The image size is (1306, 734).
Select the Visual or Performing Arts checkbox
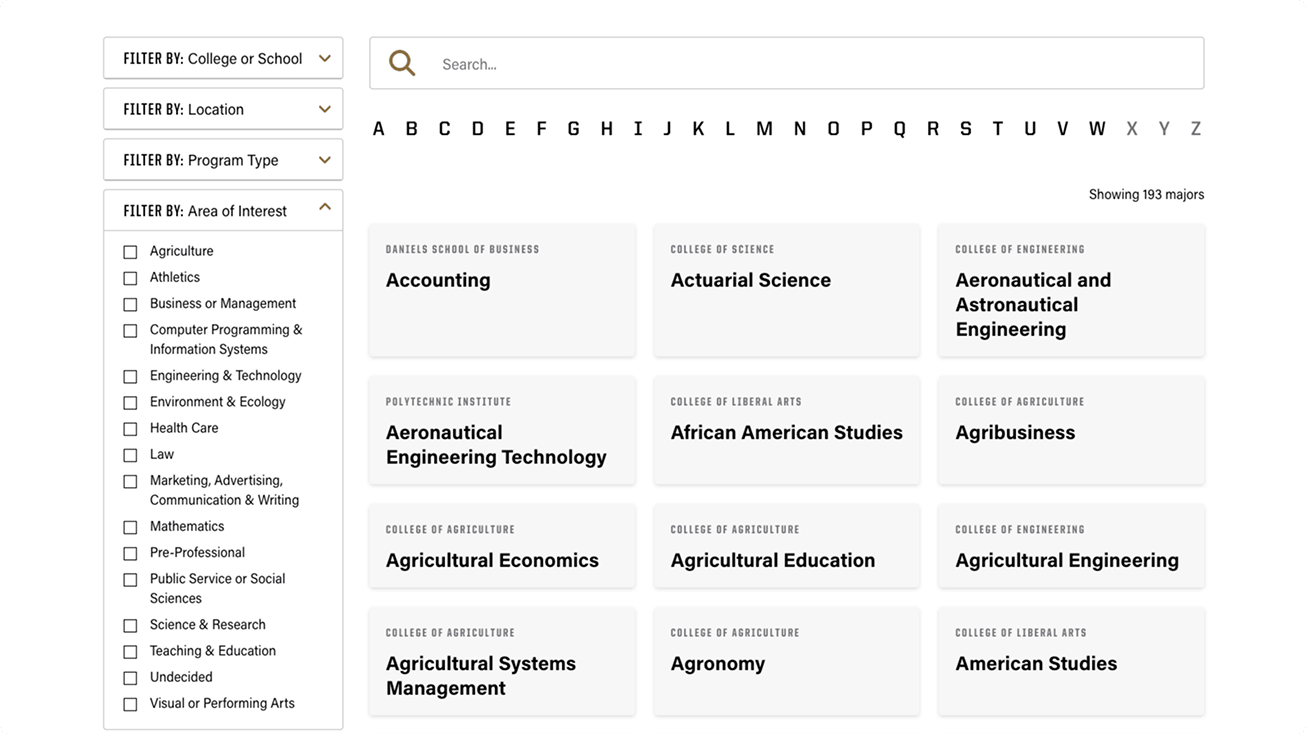click(x=130, y=704)
